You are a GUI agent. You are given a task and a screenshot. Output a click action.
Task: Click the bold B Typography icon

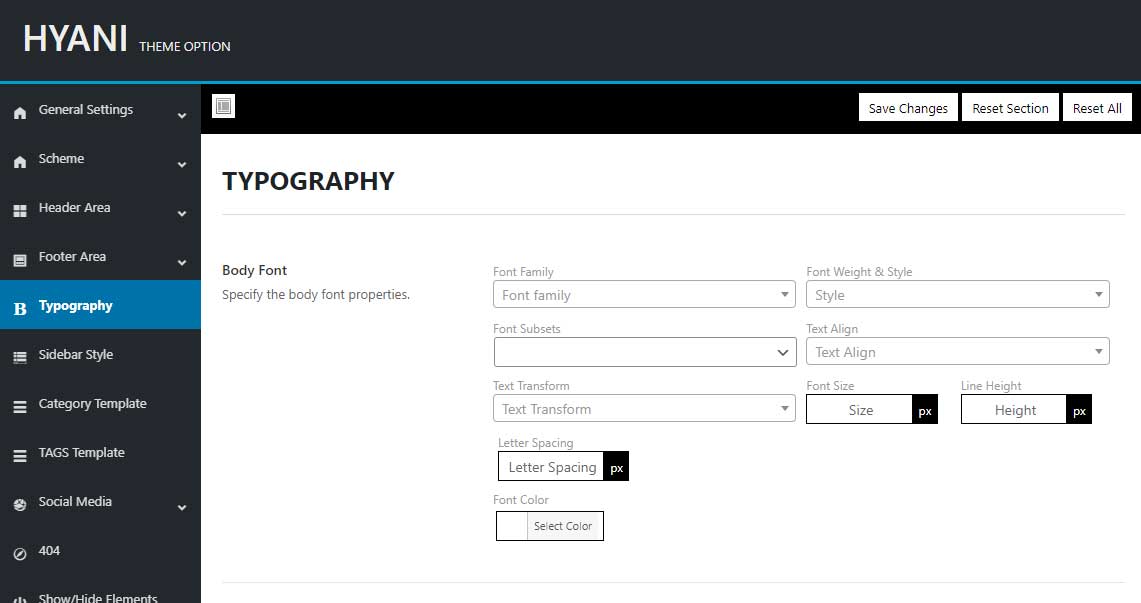coord(20,308)
